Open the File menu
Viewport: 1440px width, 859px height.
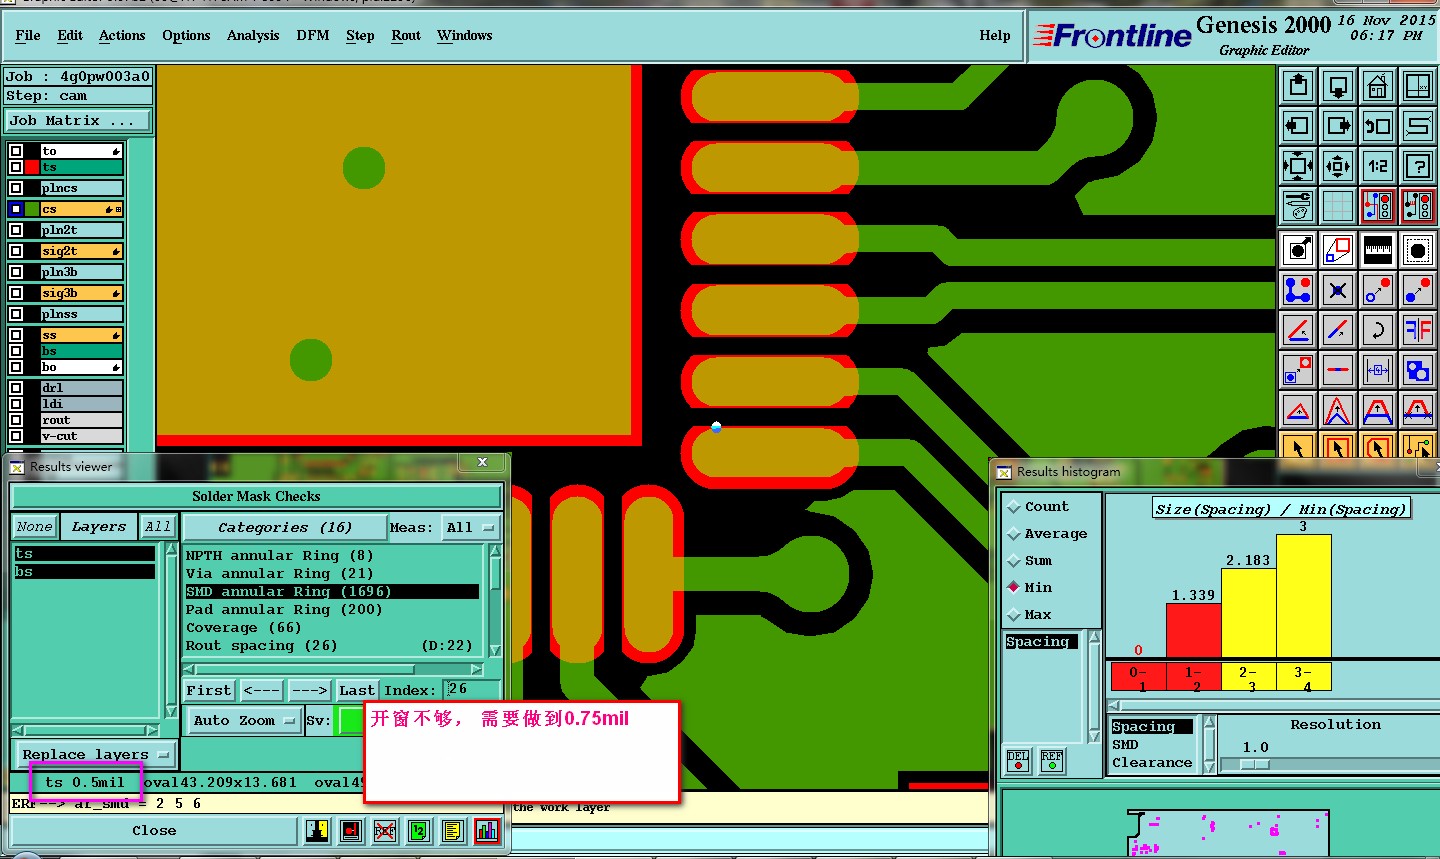(x=28, y=35)
